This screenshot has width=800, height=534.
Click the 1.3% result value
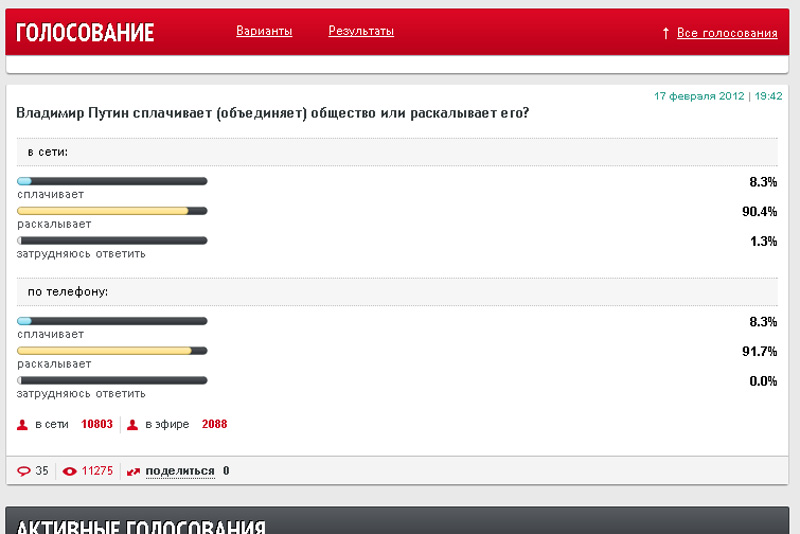(x=763, y=241)
